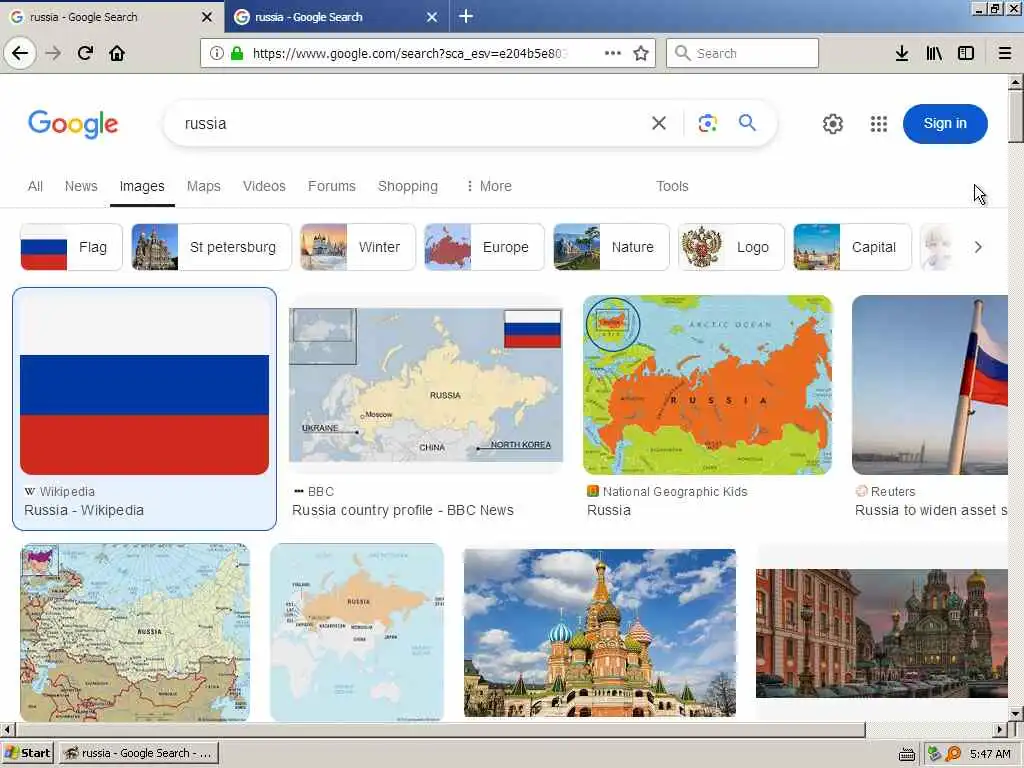Open a new browser tab

tap(466, 16)
